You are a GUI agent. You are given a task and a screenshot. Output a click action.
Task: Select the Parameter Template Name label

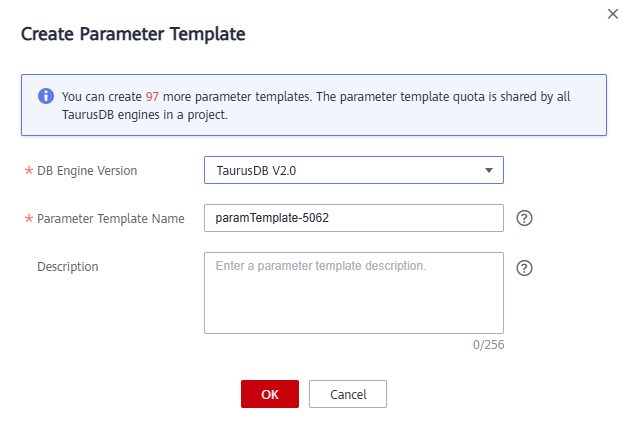pos(111,219)
